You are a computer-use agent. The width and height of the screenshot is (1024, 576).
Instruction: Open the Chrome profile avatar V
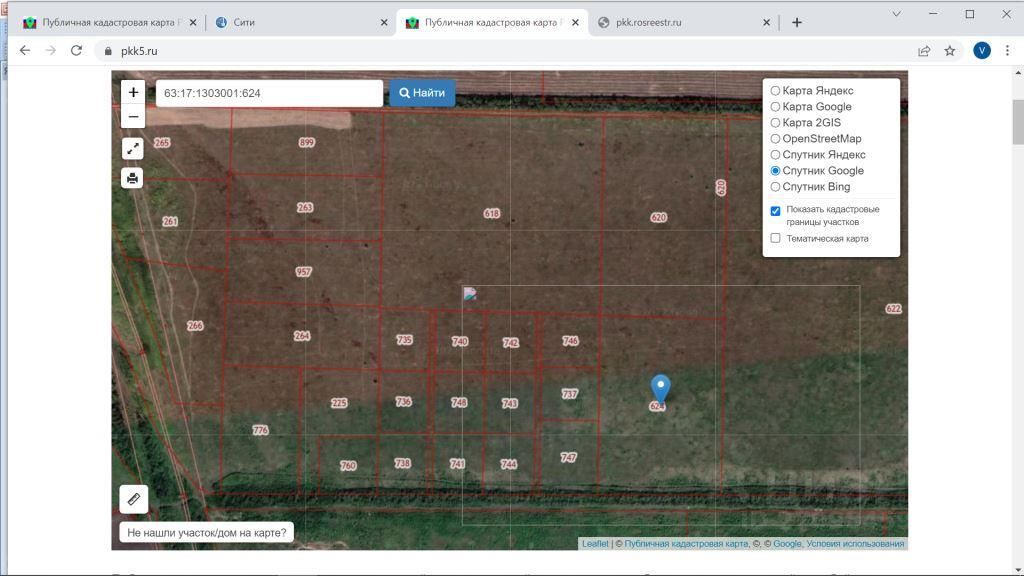[982, 51]
